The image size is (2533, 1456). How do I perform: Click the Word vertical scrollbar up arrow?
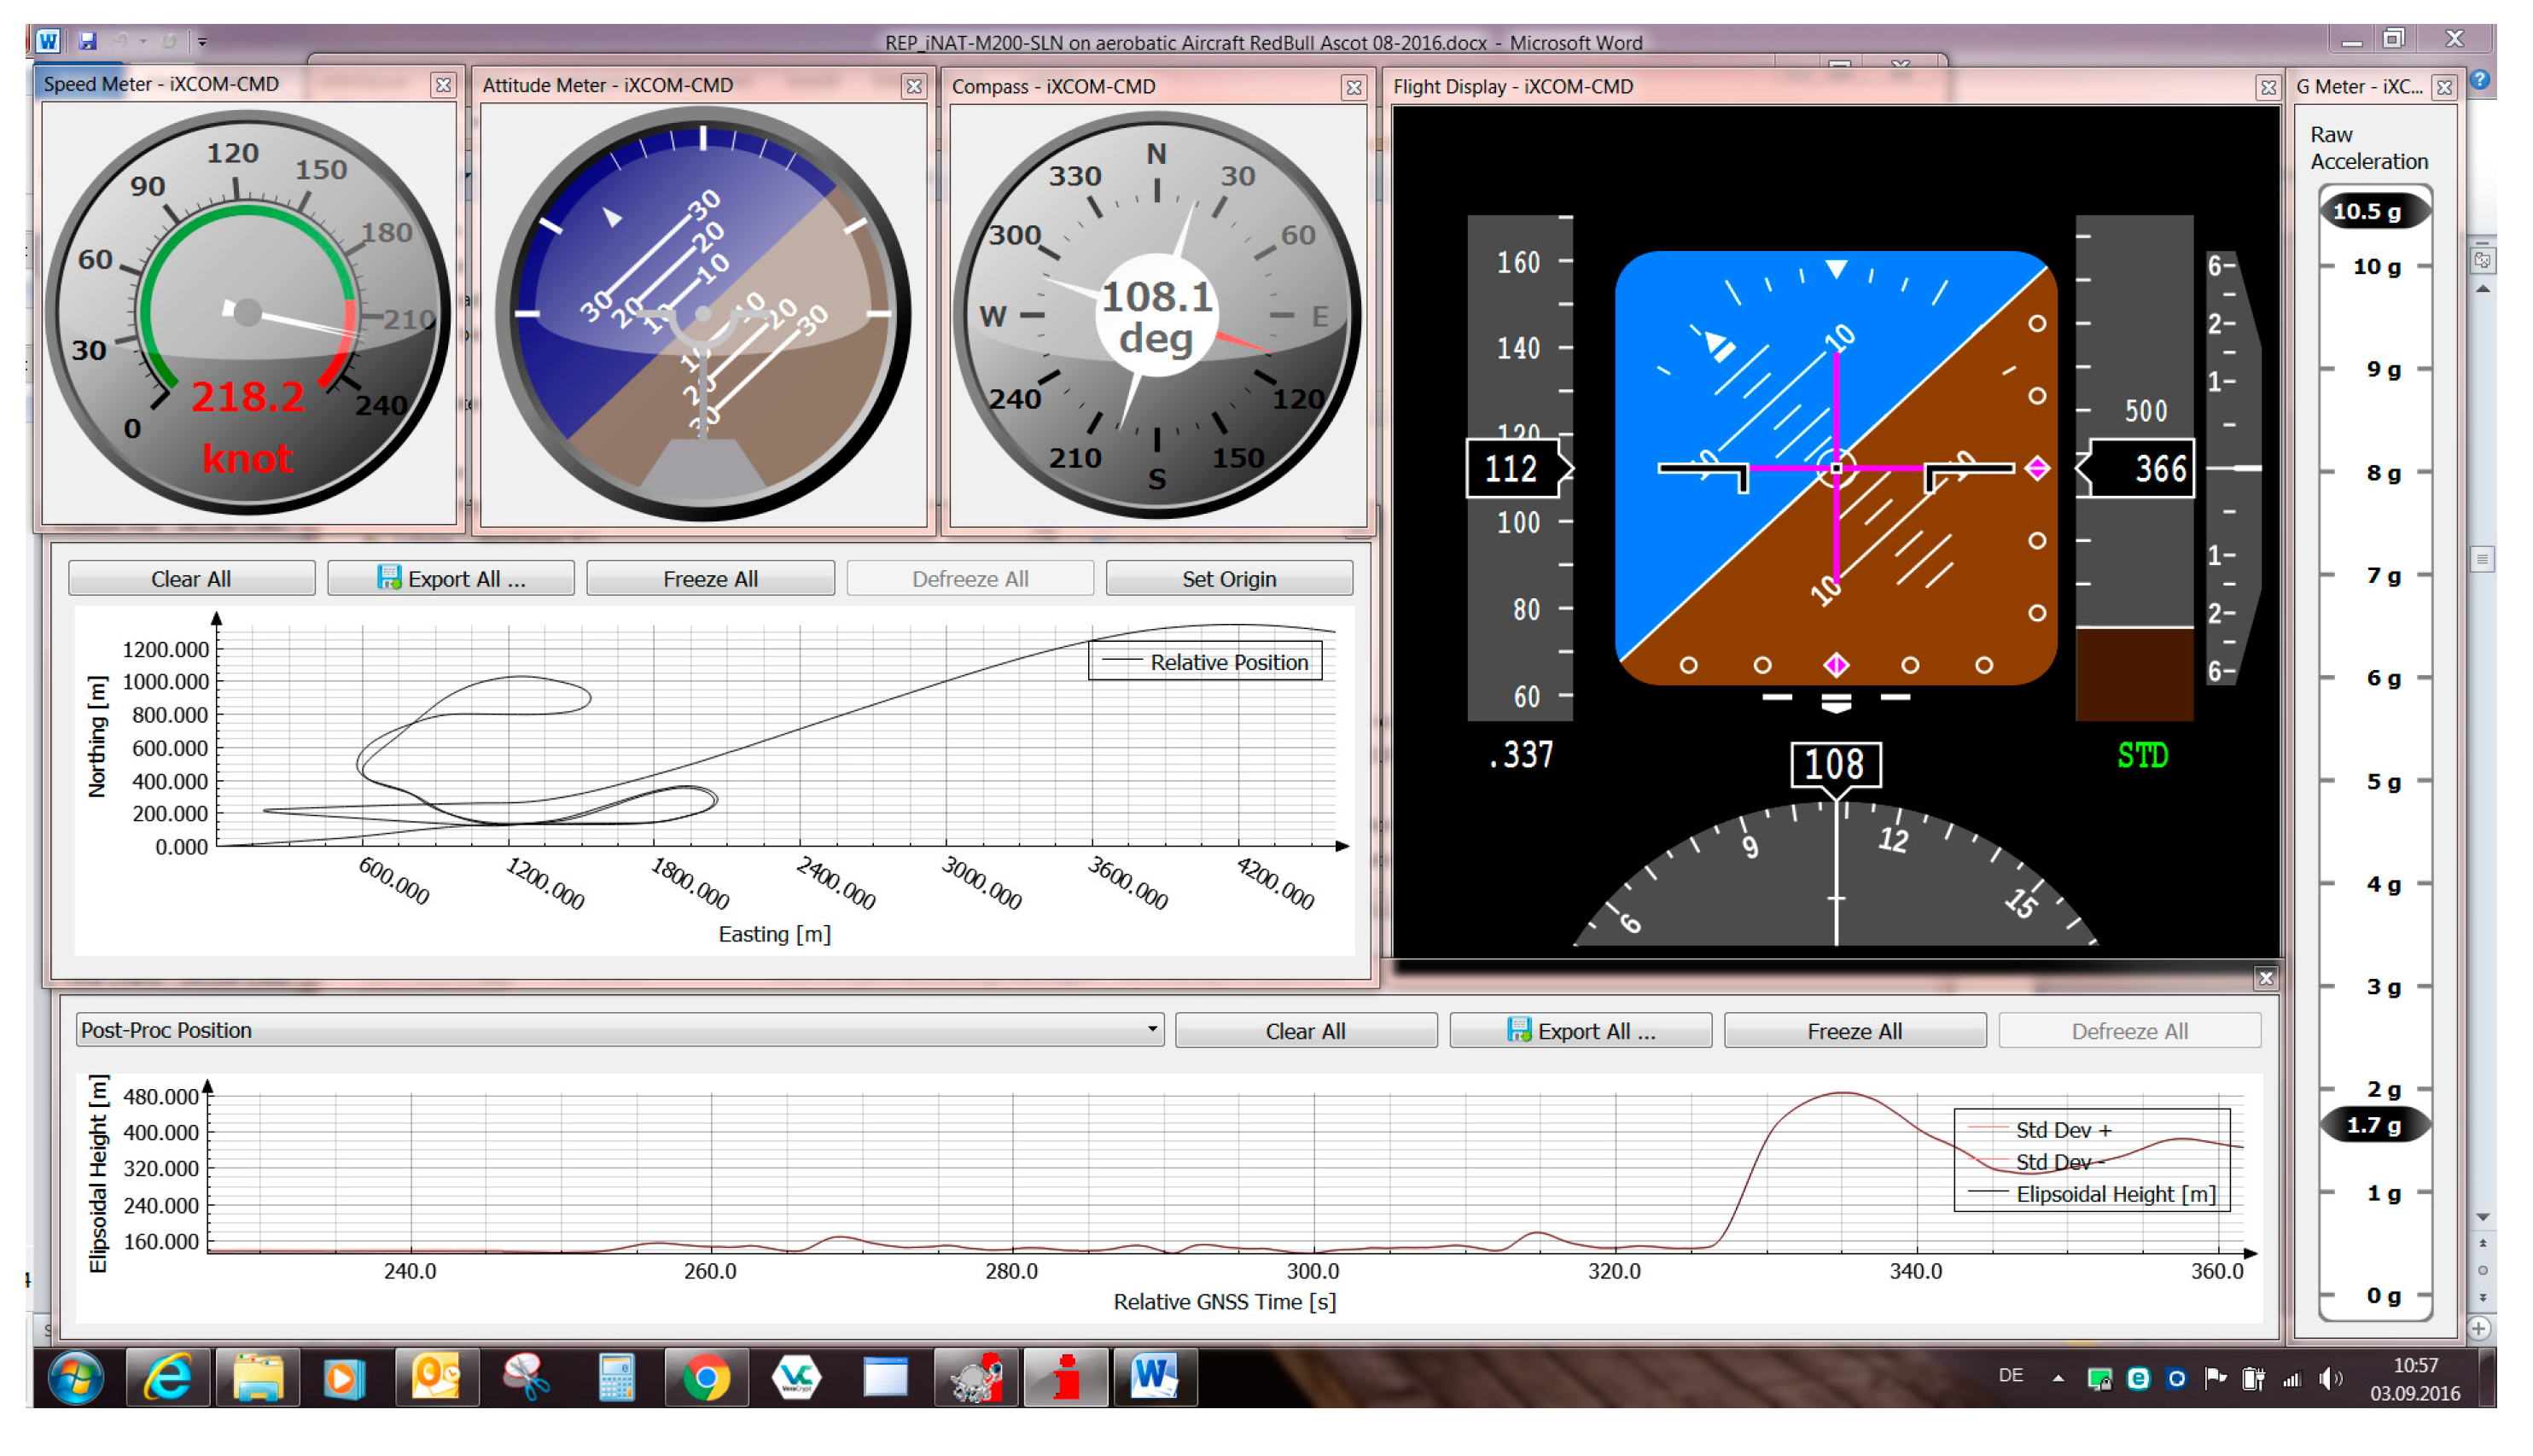click(x=2483, y=289)
